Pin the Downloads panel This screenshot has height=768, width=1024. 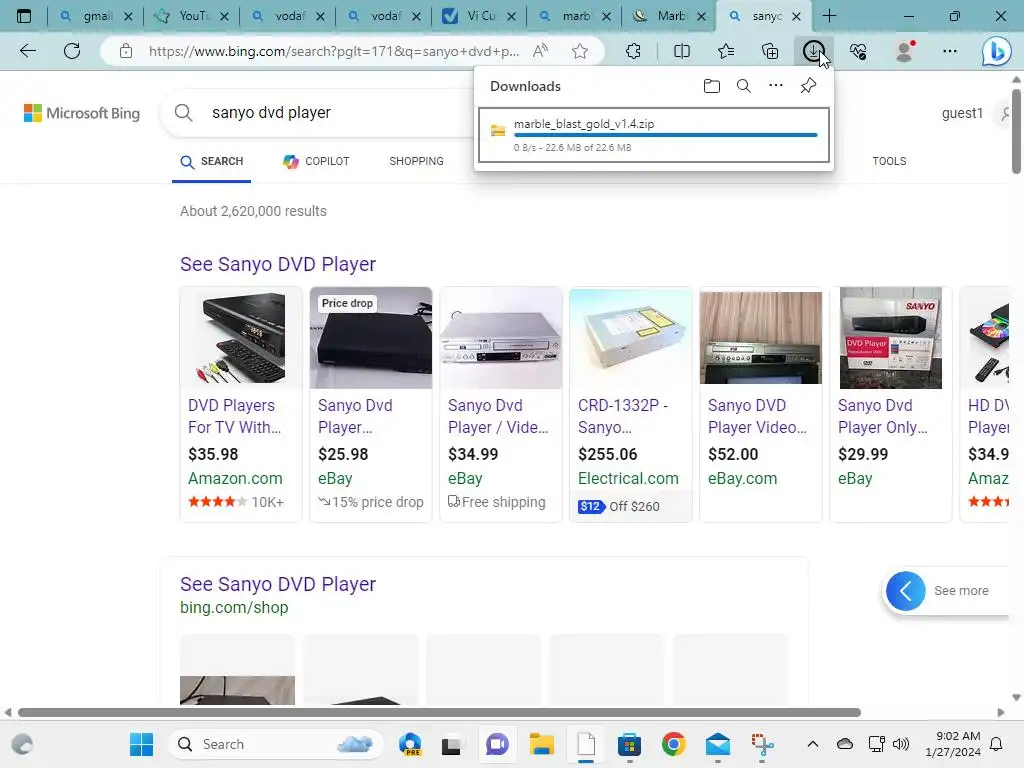808,86
